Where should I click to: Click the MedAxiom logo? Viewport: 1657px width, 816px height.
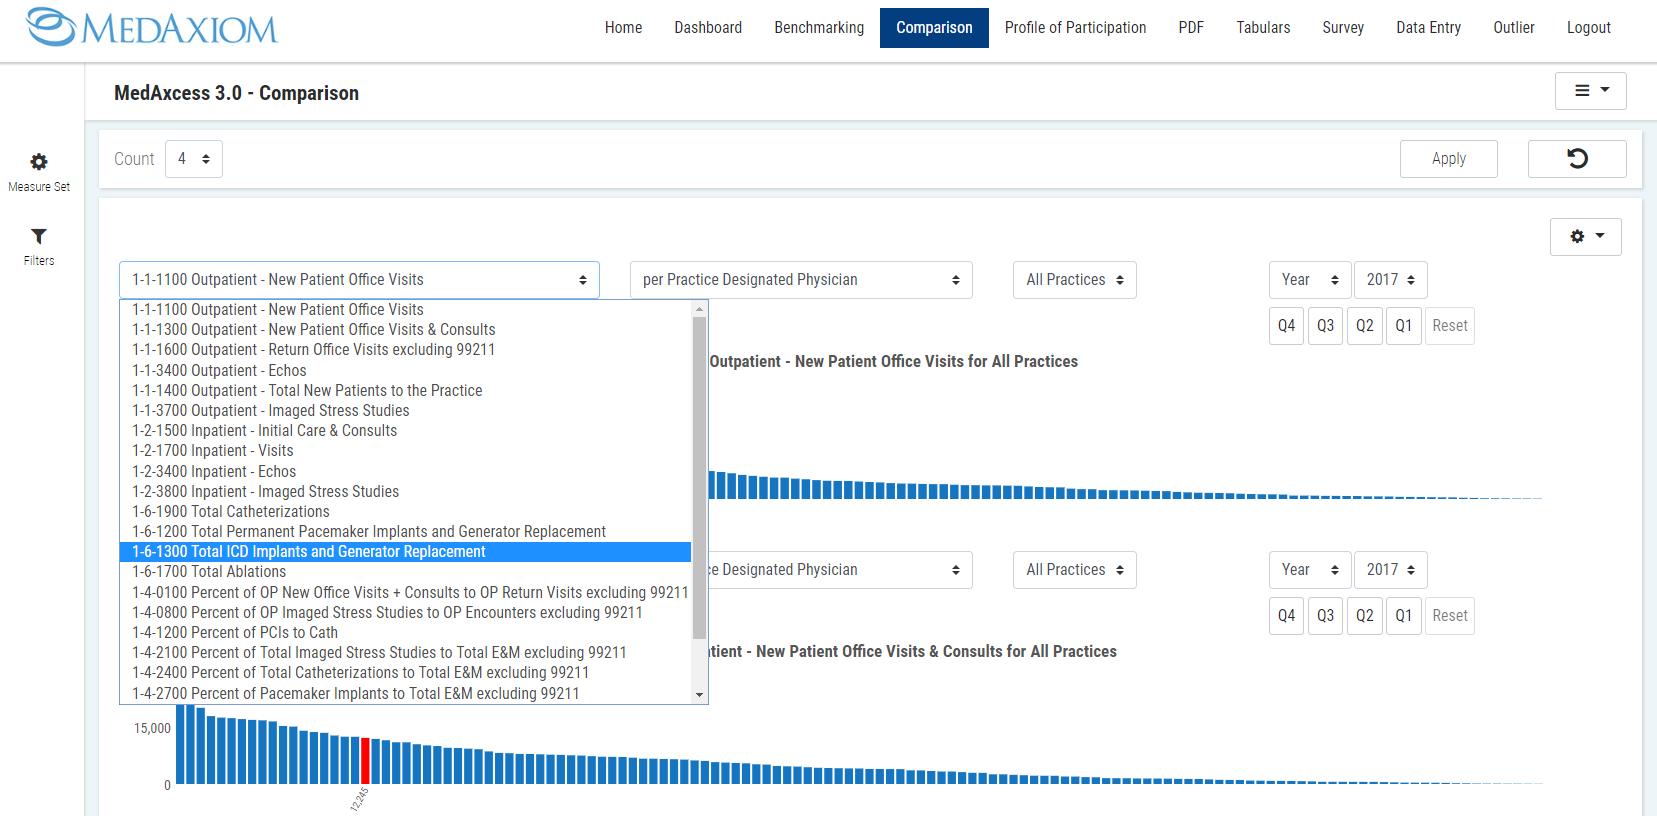152,28
